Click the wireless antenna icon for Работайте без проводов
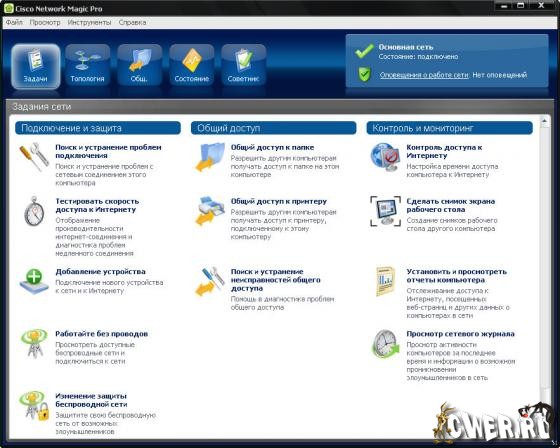This screenshot has height=448, width=560. coord(34,343)
